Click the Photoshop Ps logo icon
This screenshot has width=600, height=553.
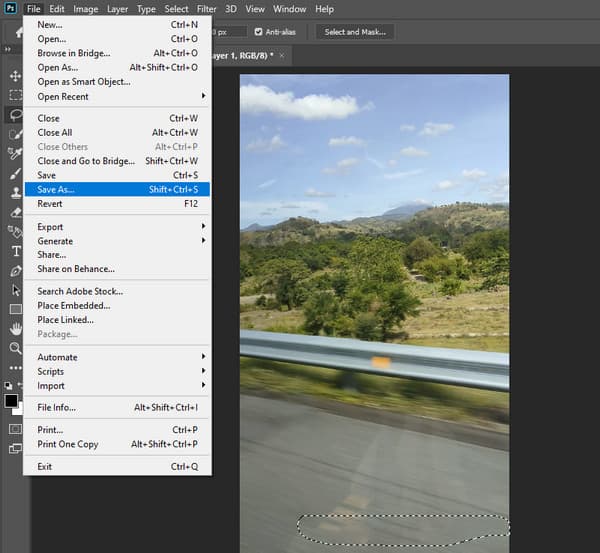[10, 8]
